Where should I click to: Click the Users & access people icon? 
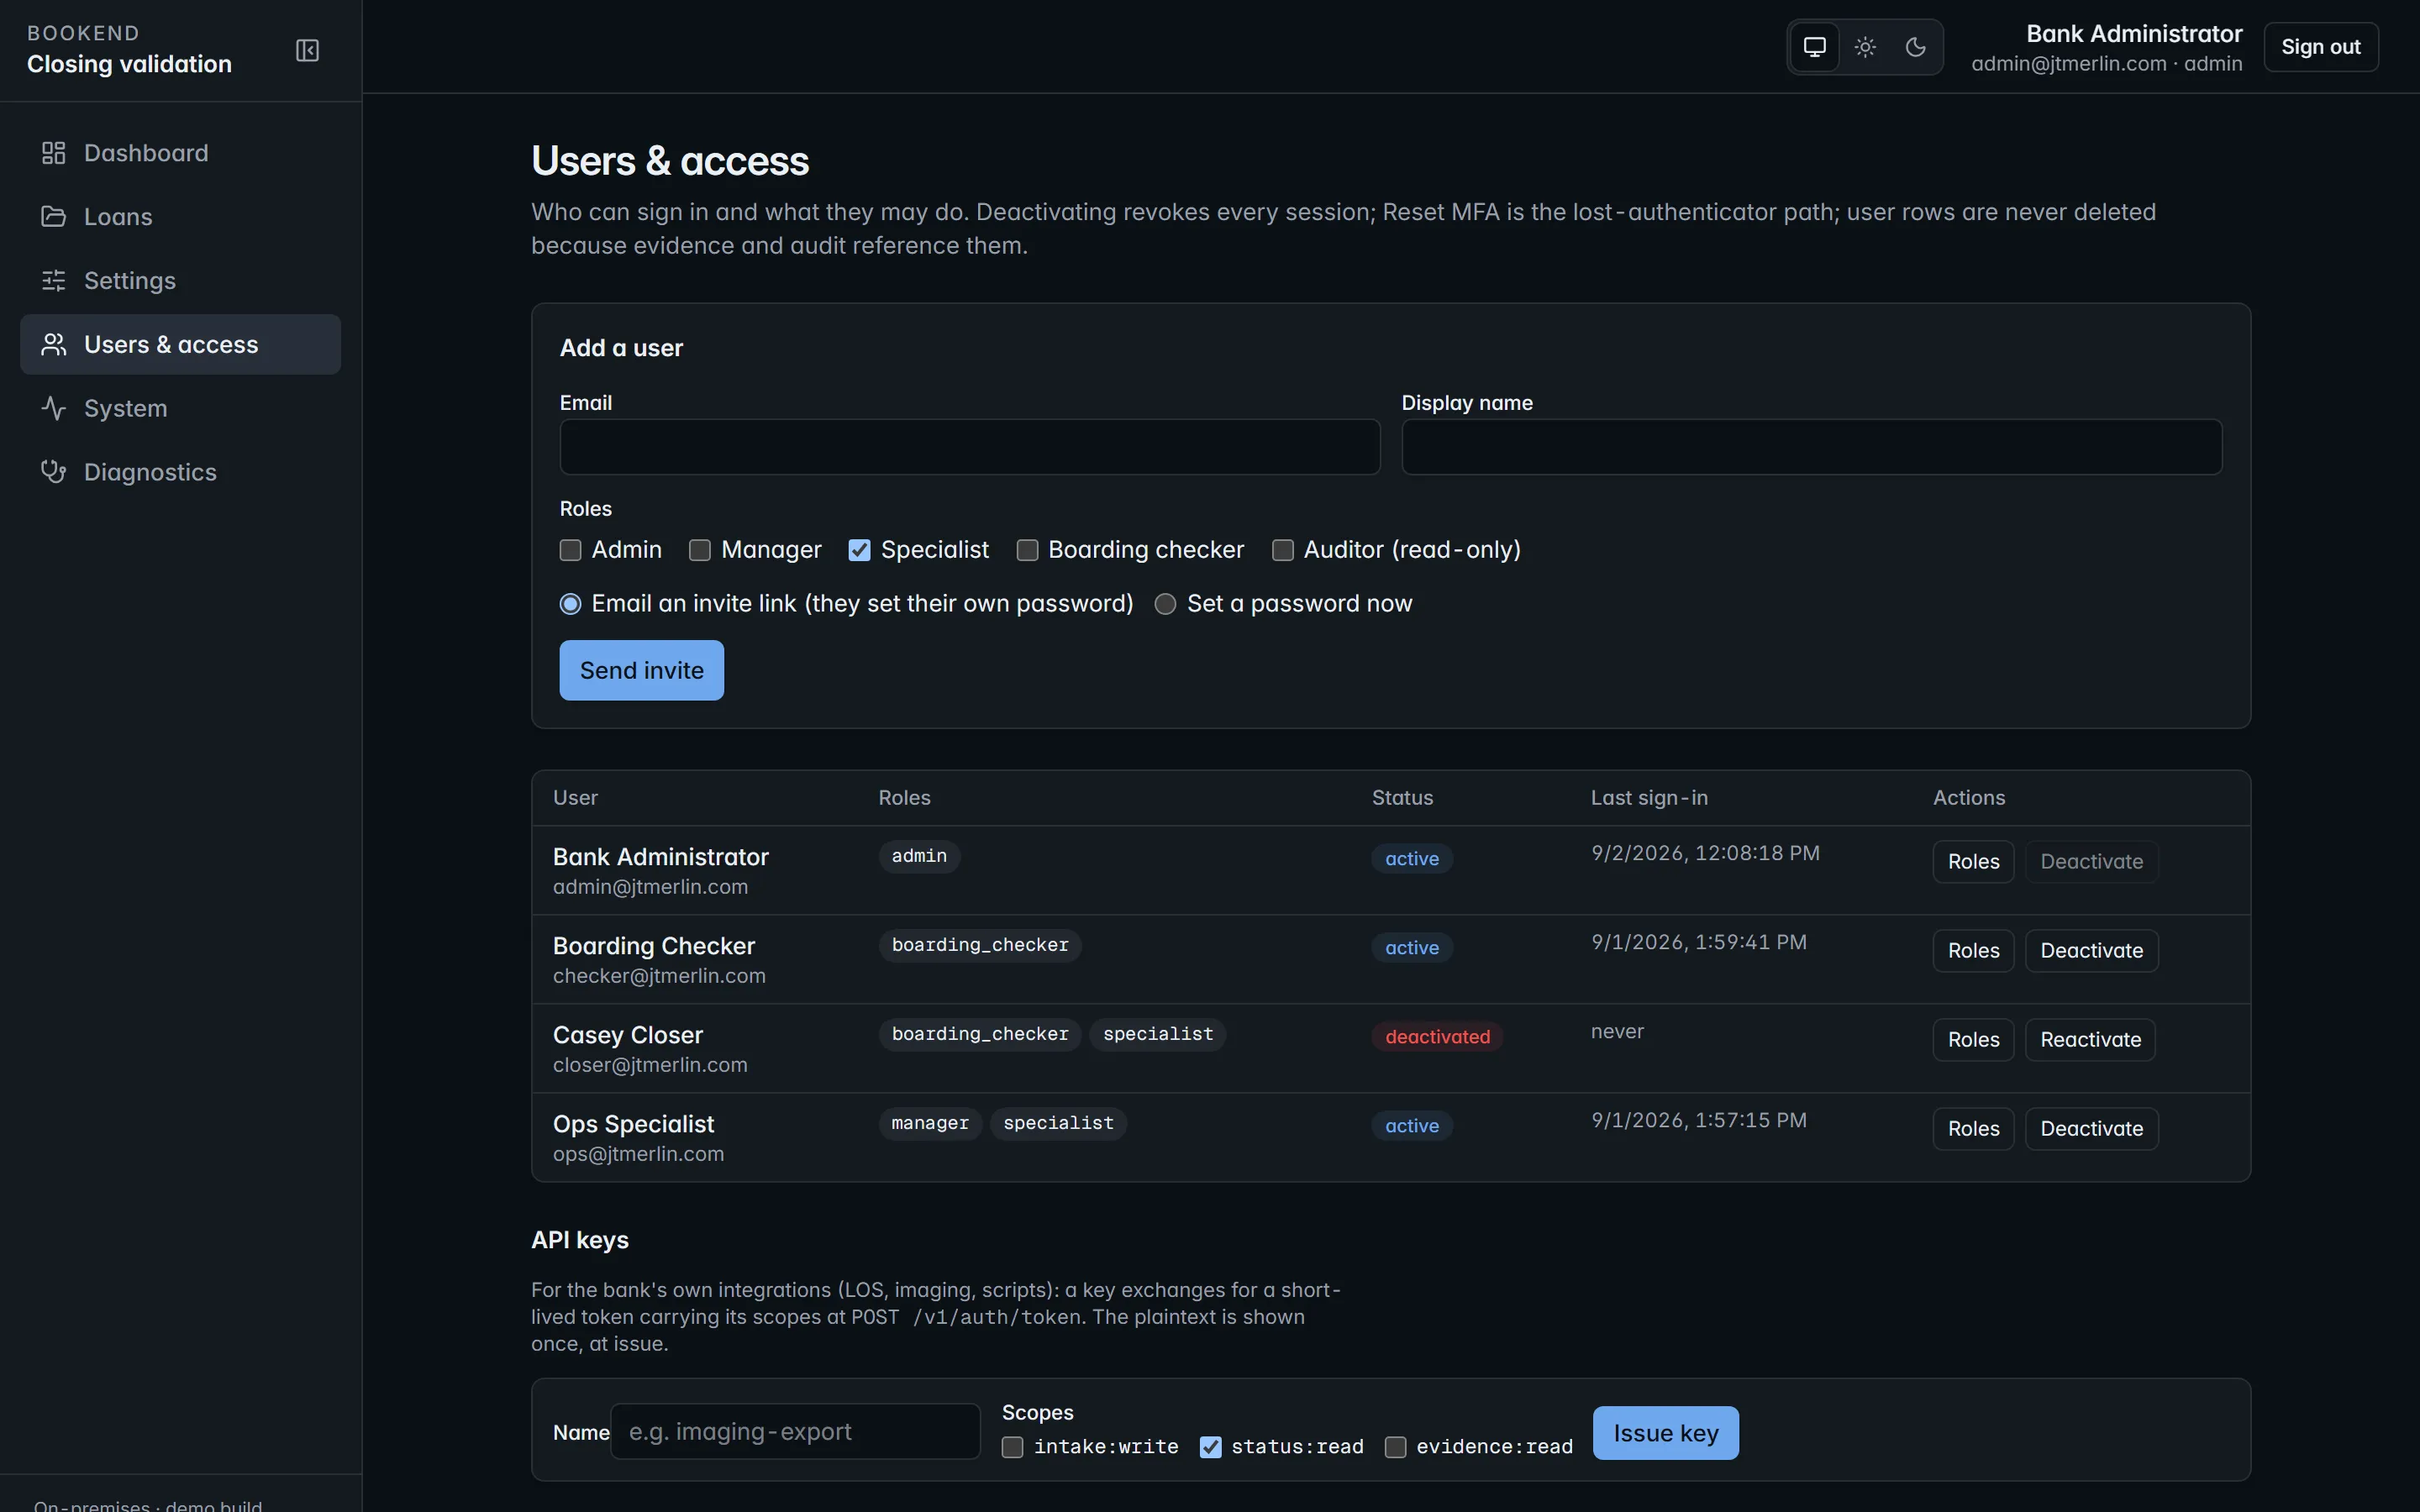click(x=53, y=345)
